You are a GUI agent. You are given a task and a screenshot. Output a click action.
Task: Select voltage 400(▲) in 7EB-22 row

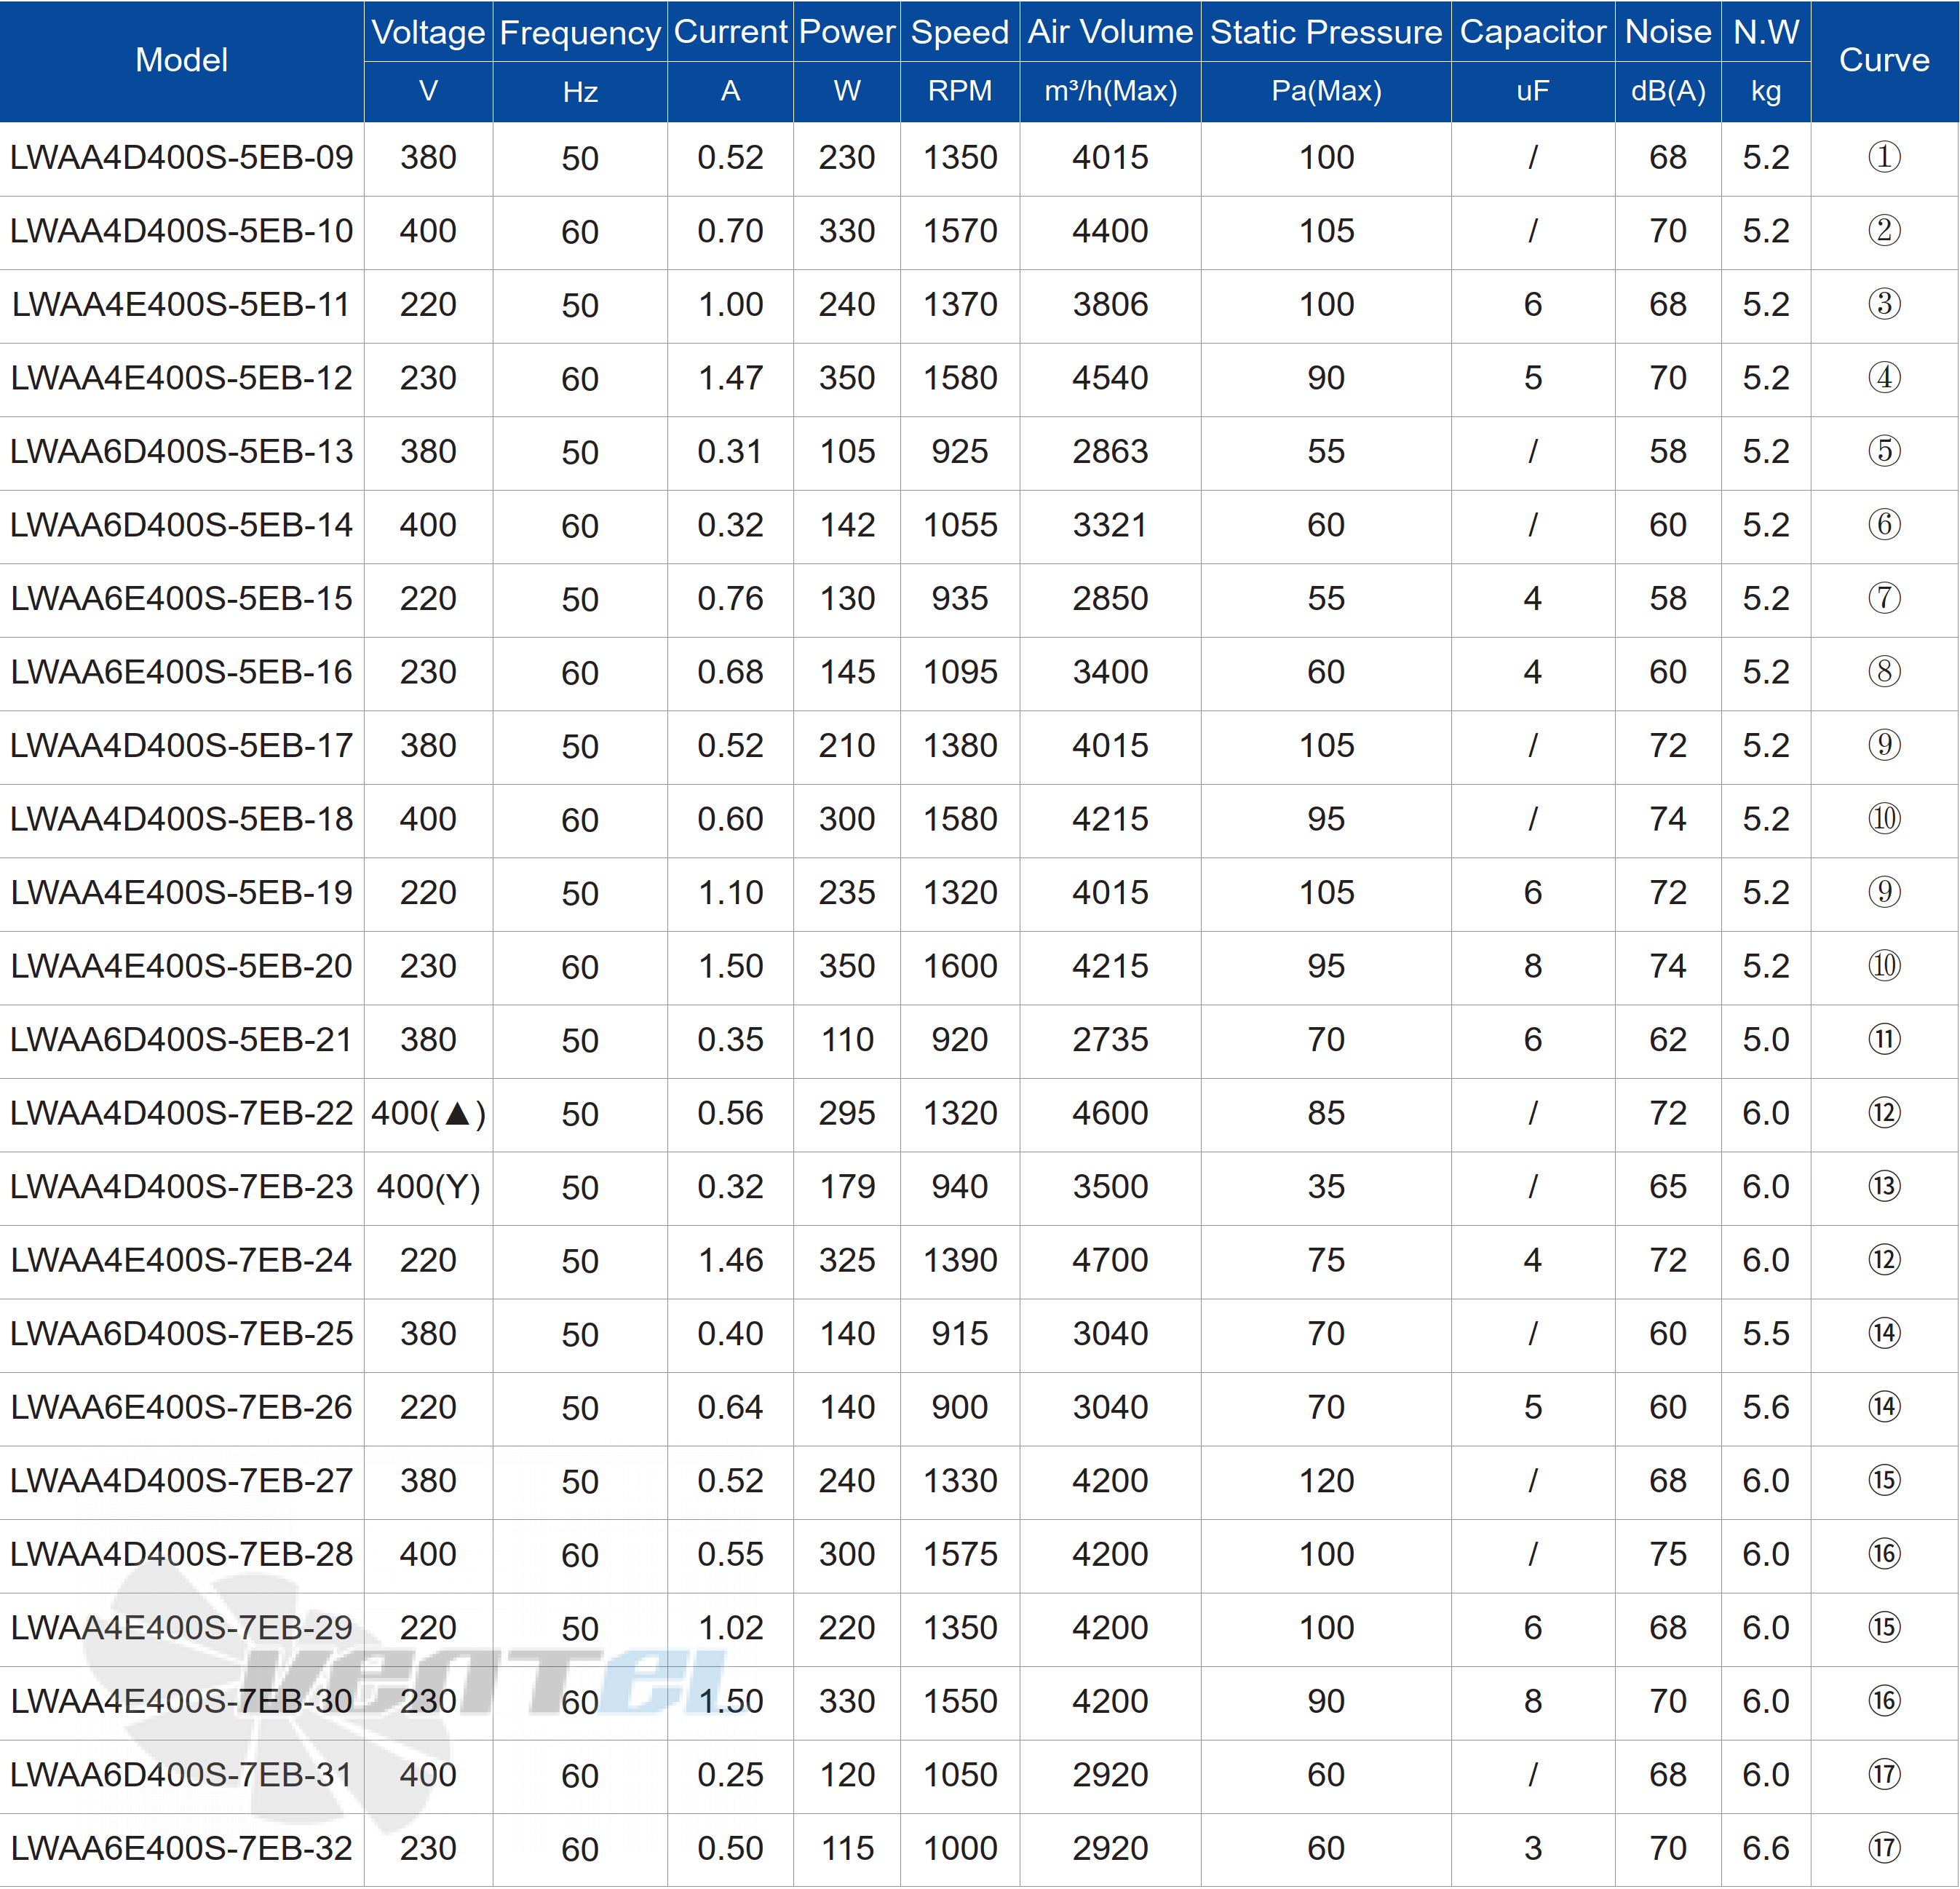pos(428,1114)
